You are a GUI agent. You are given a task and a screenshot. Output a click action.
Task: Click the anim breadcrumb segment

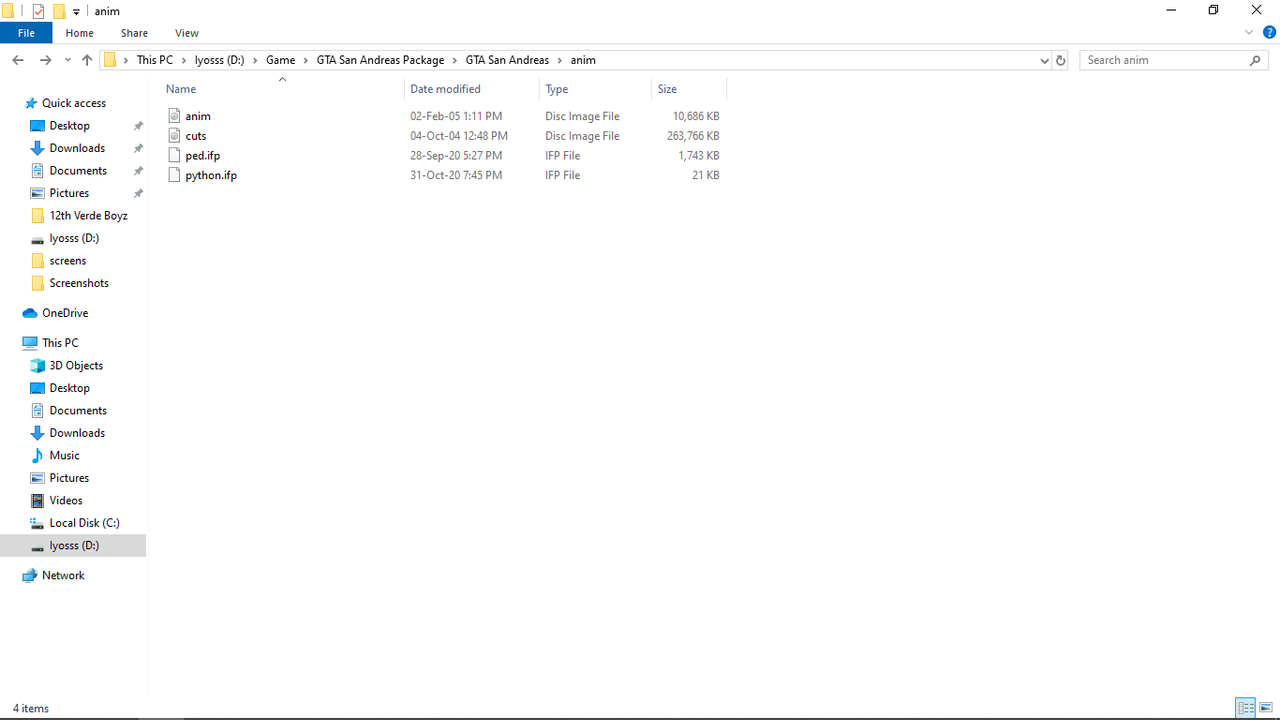(x=583, y=60)
